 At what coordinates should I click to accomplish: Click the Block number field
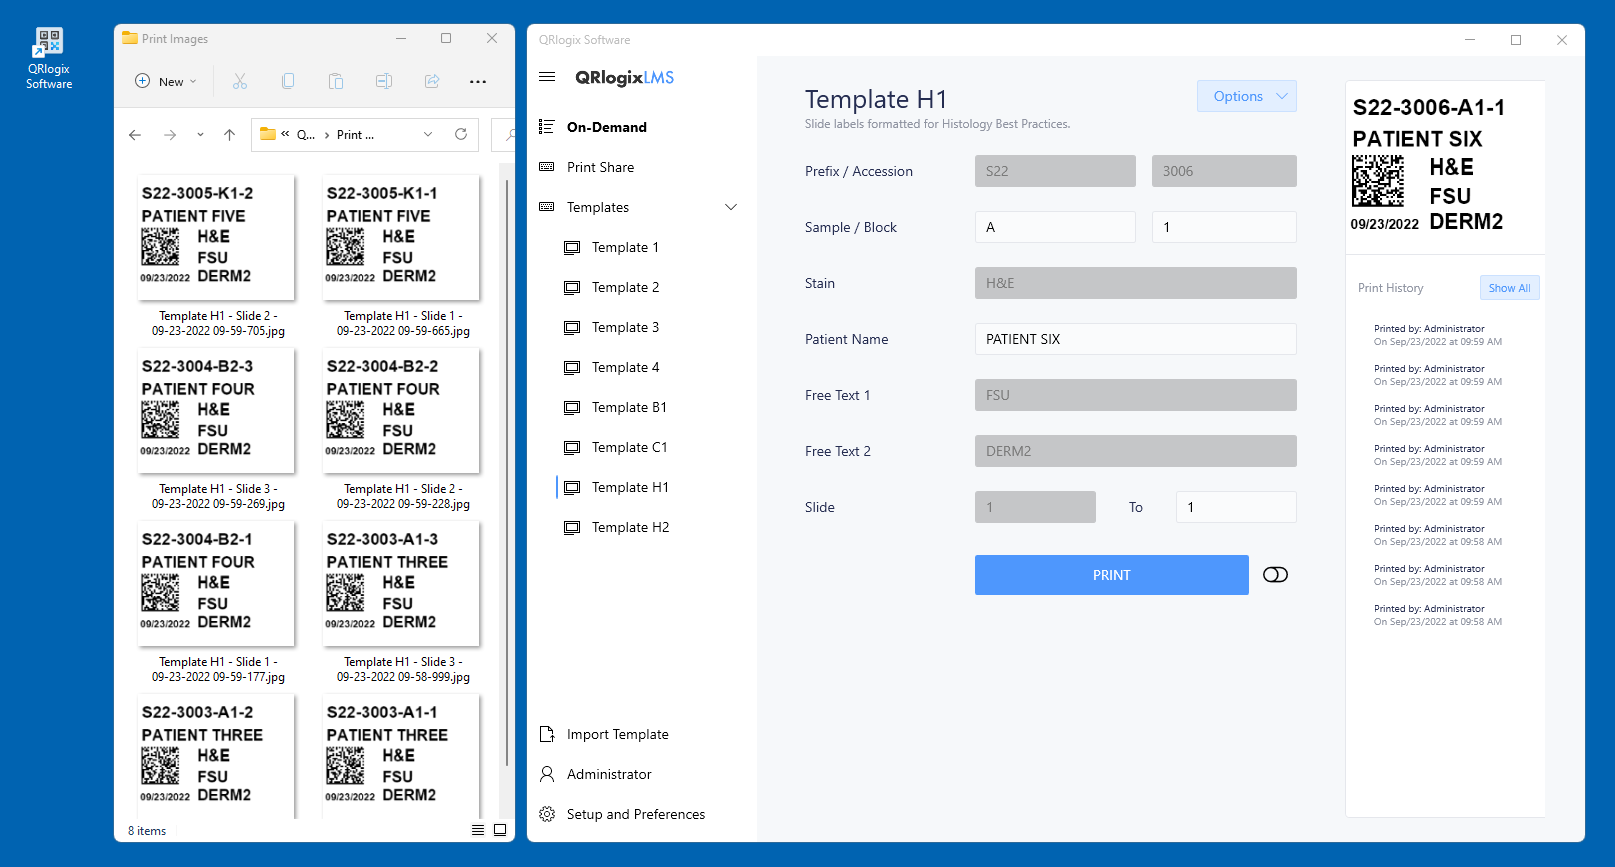tap(1224, 227)
